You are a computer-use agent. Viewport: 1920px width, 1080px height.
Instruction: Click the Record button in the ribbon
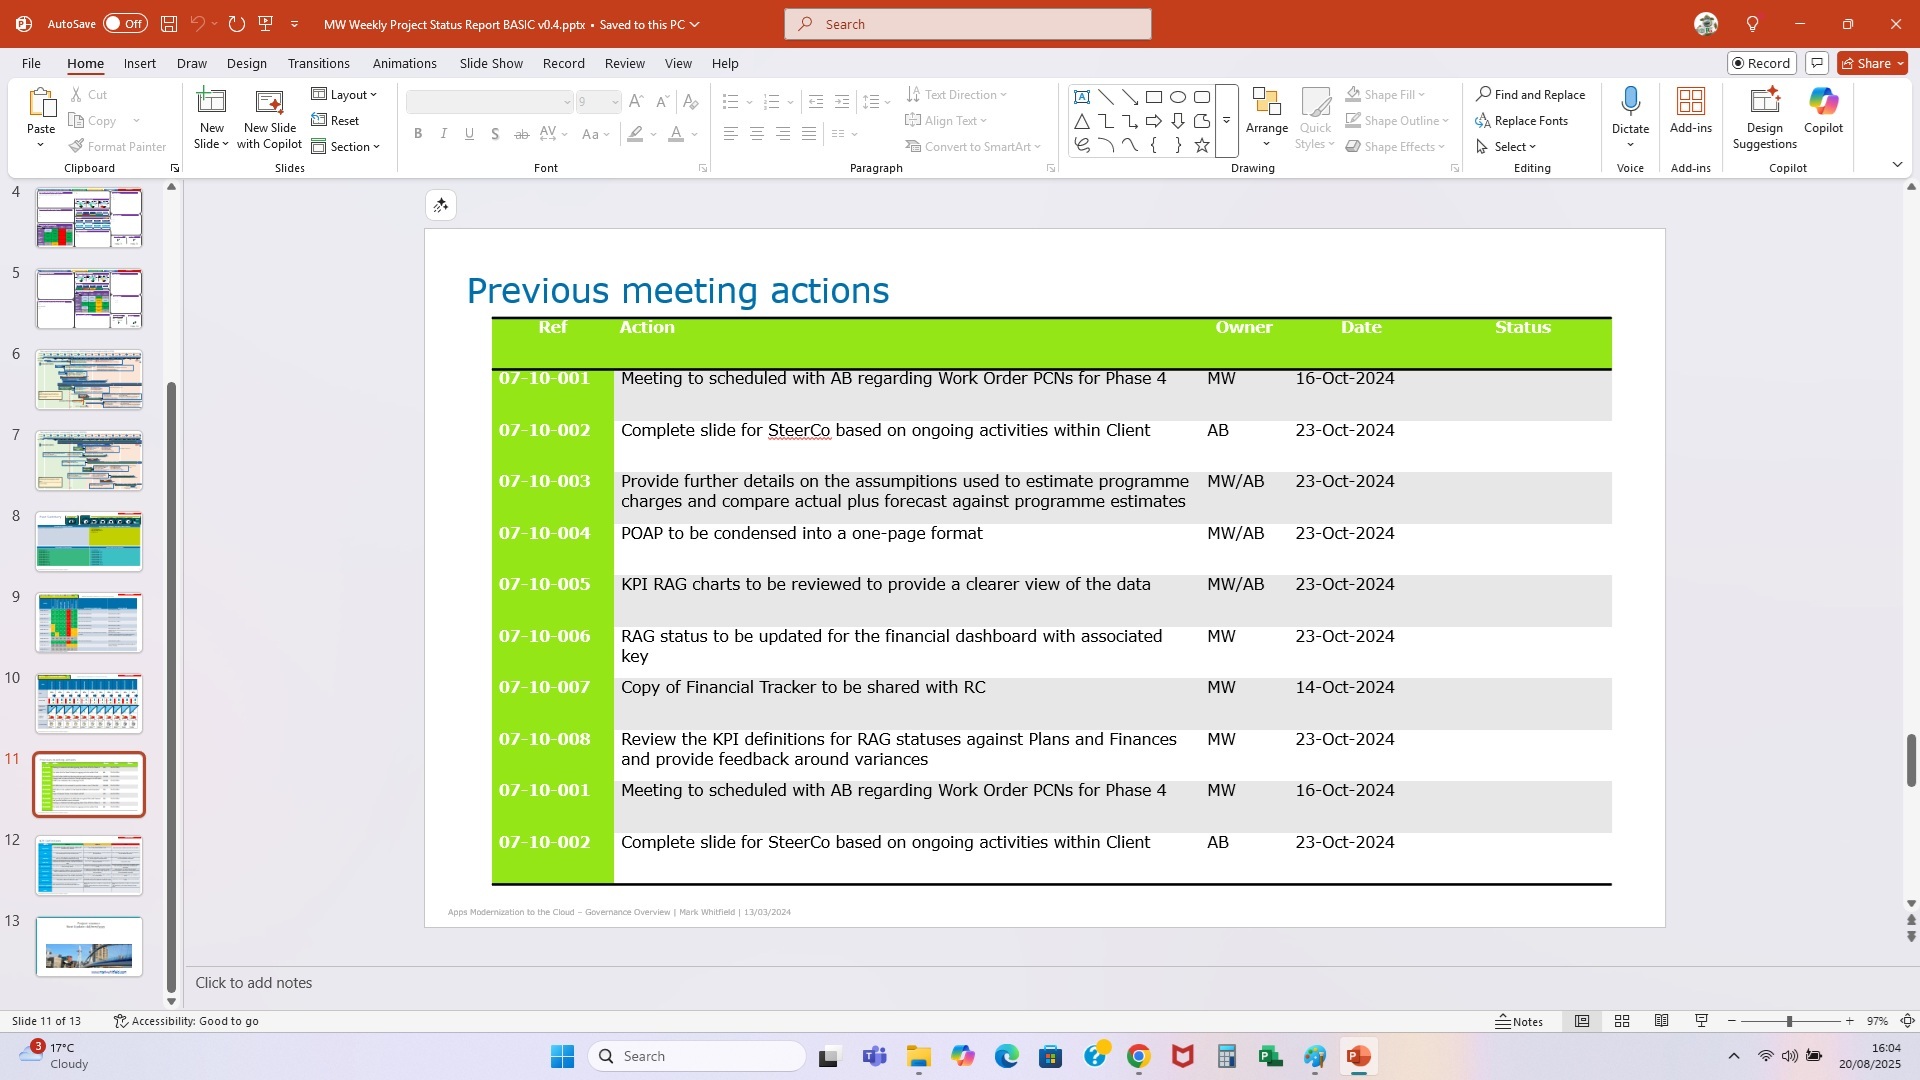[x=1760, y=62]
